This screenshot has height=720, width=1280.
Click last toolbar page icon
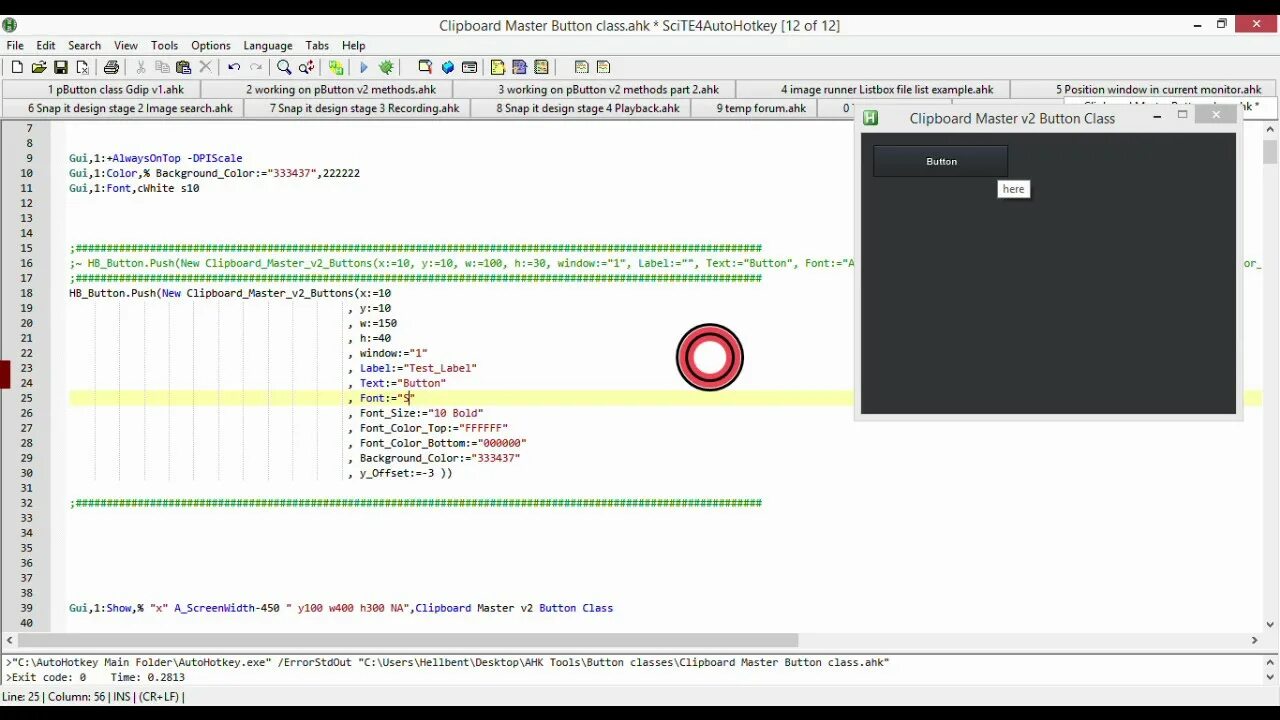pyautogui.click(x=603, y=67)
